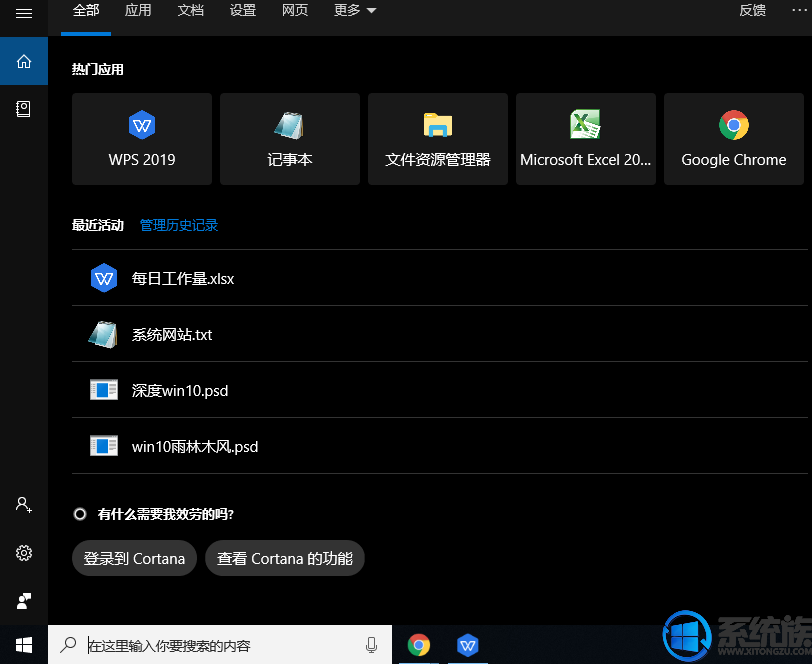The image size is (812, 664).
Task: Open recent file 系统网站.txt
Action: 440,335
